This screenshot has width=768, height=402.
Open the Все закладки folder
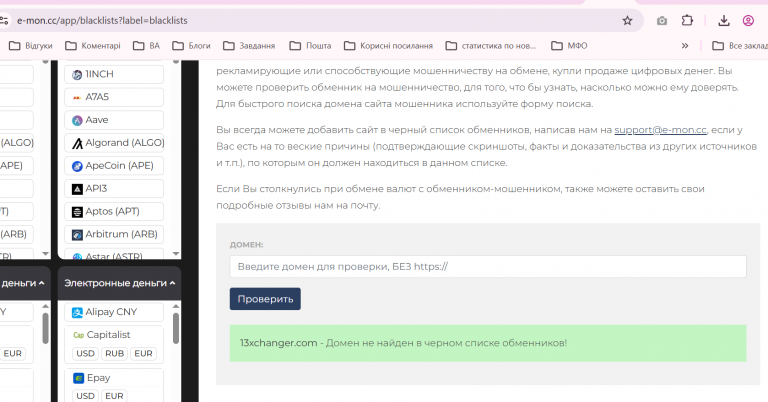click(740, 46)
